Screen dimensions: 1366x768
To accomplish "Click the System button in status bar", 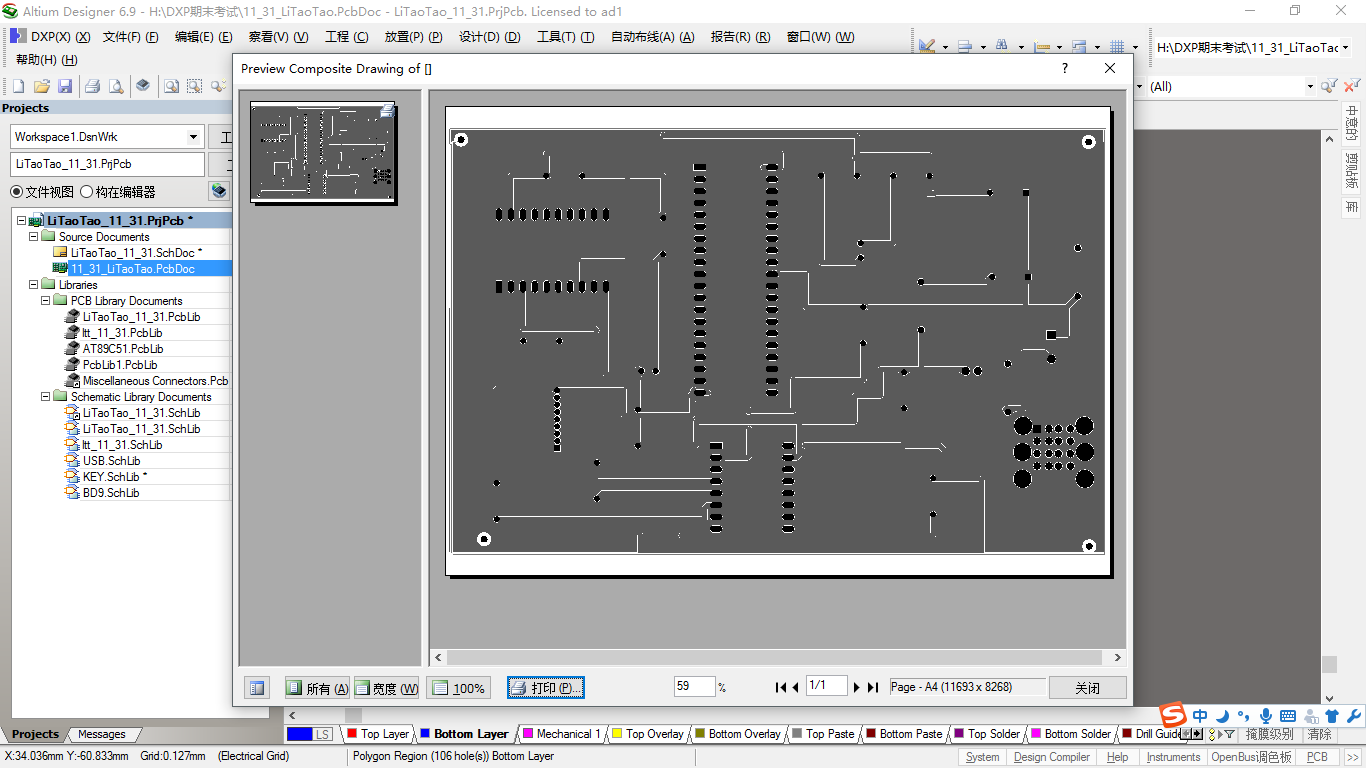I will pyautogui.click(x=982, y=757).
